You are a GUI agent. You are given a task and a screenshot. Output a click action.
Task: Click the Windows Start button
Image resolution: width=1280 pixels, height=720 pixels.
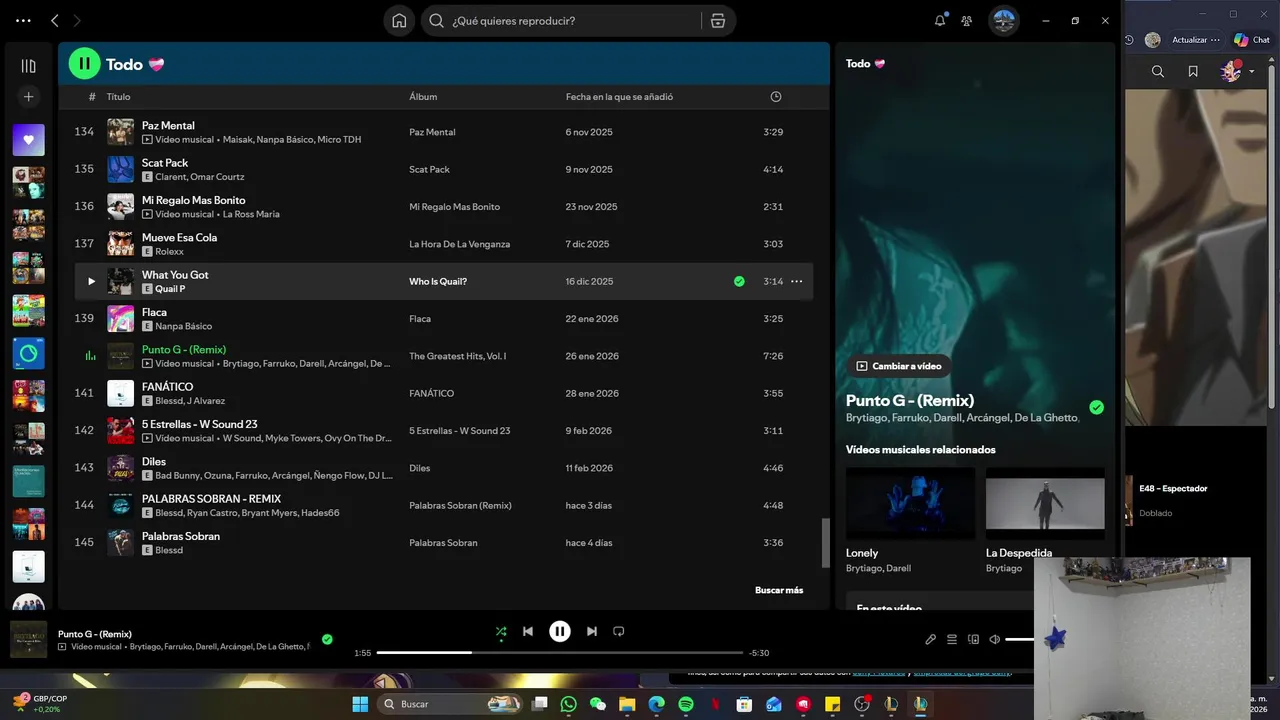coord(360,704)
